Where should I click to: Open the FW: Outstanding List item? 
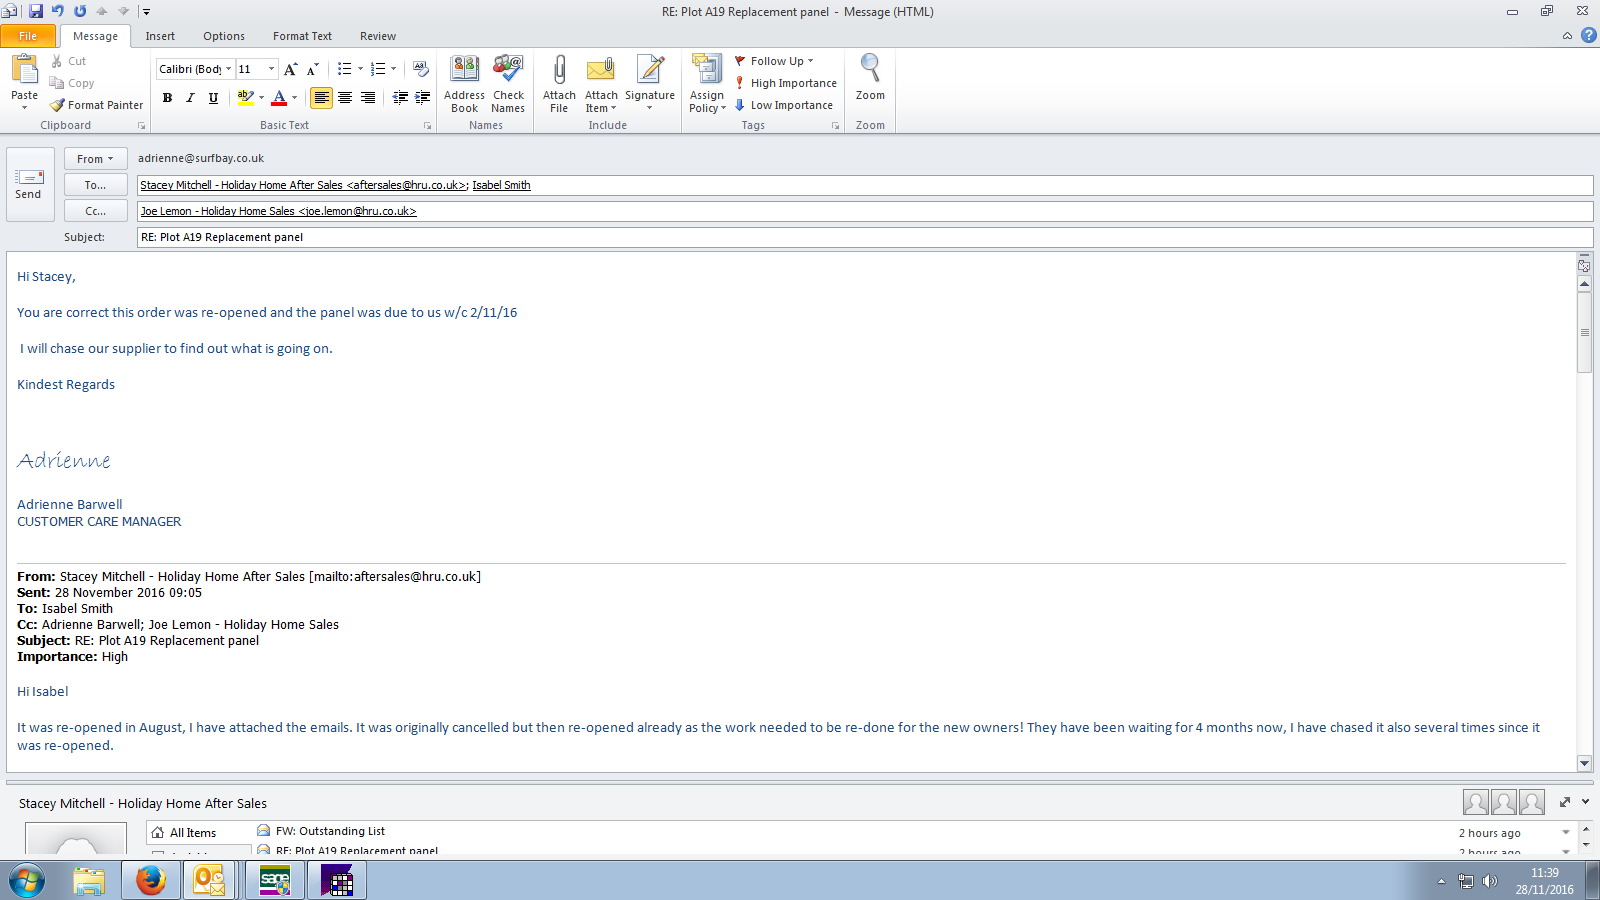point(330,831)
